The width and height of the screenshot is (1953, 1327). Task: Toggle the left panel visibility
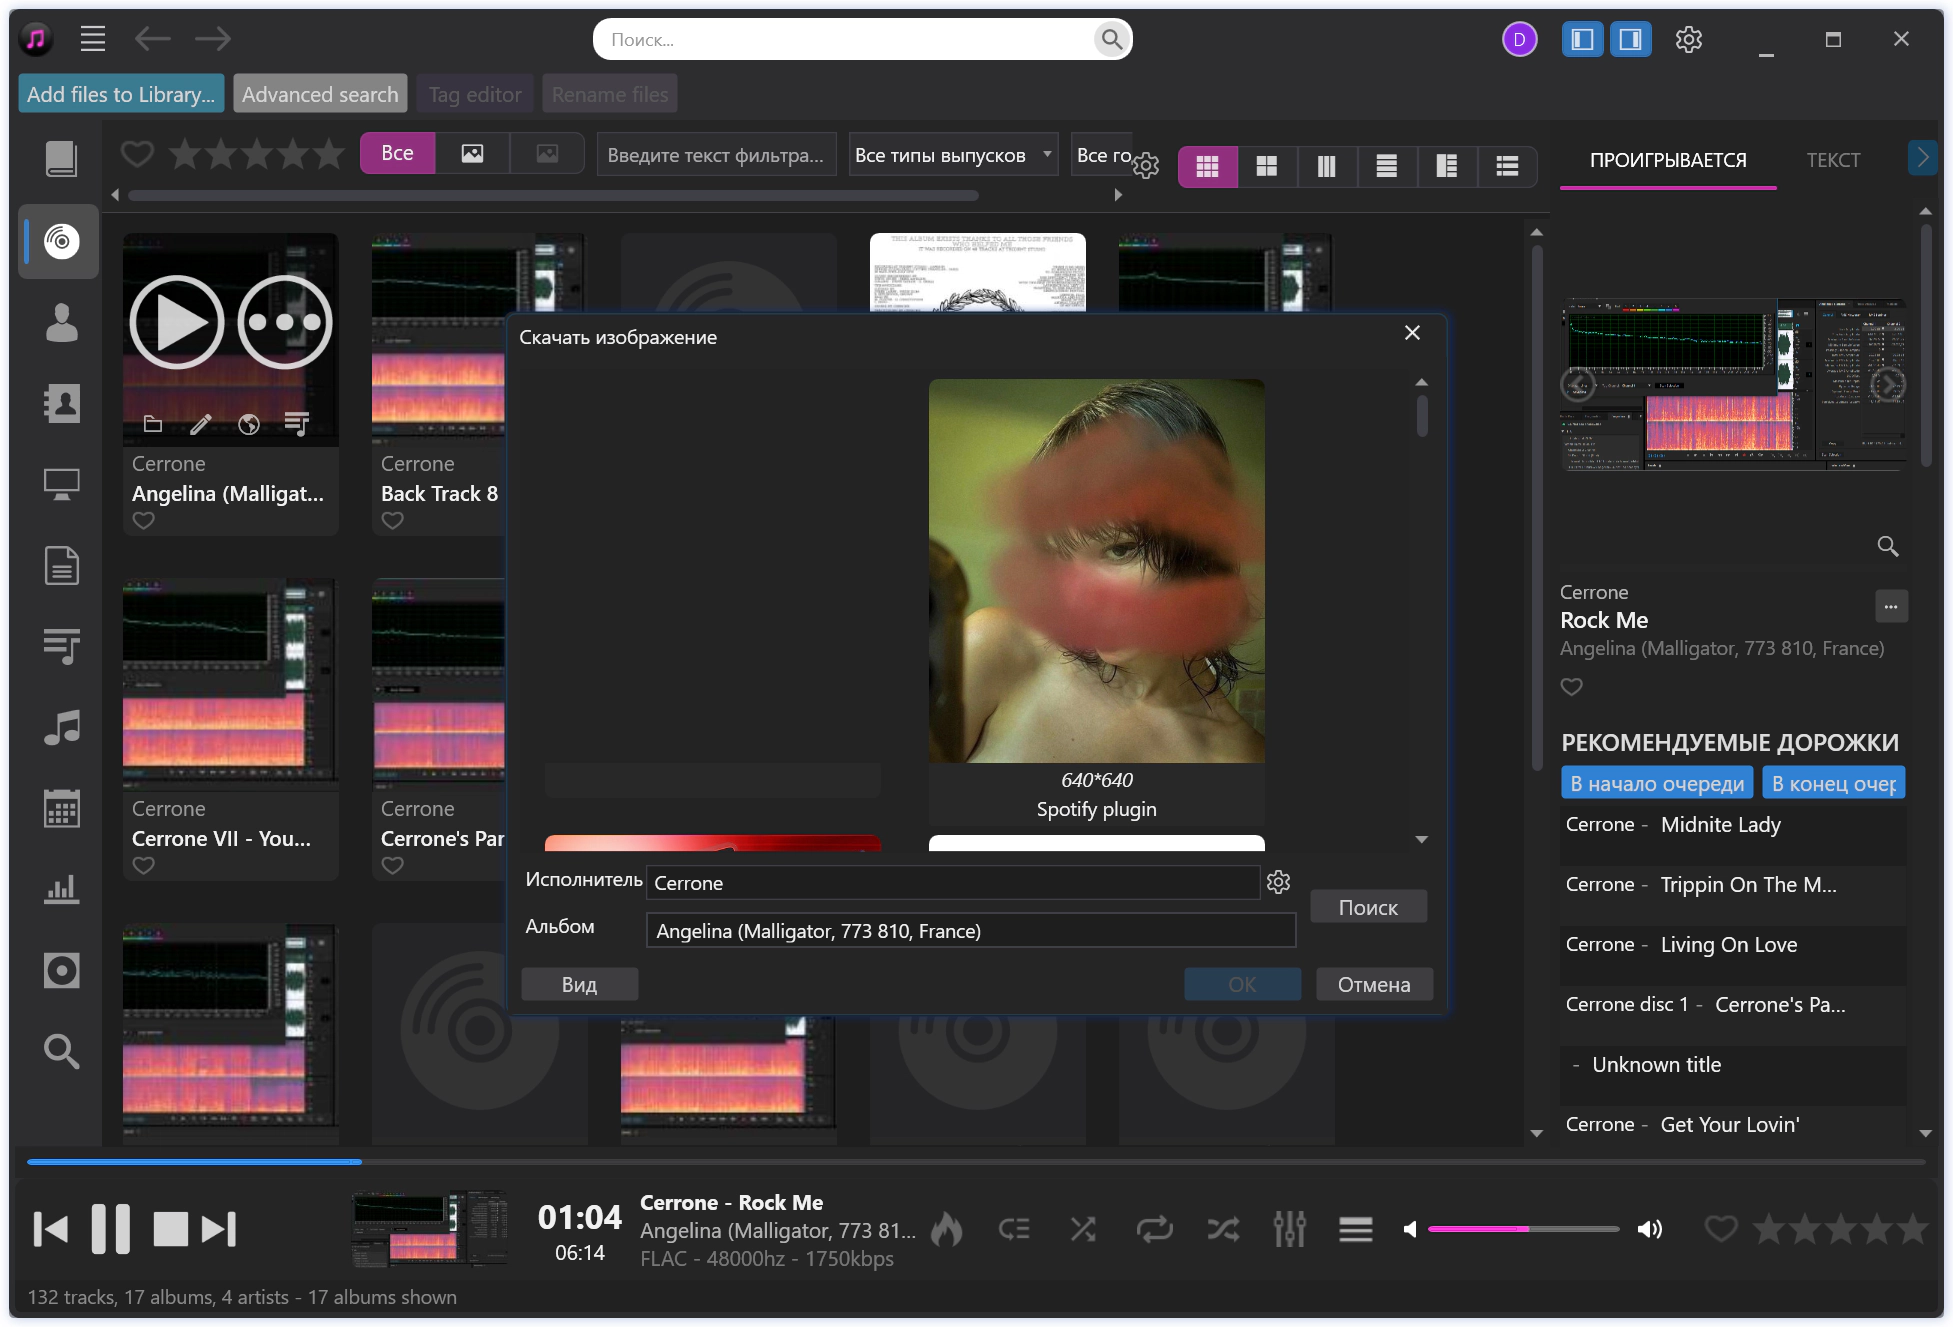(1582, 39)
